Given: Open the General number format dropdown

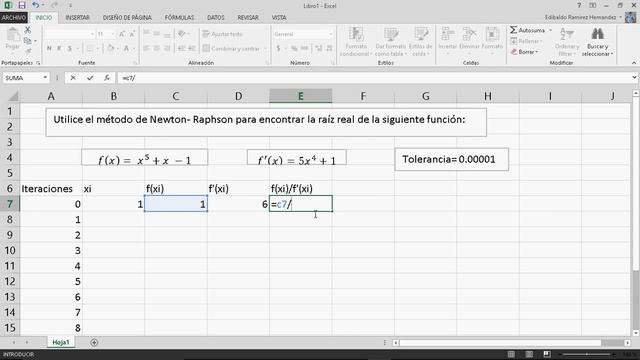Looking at the screenshot, I should [331, 34].
